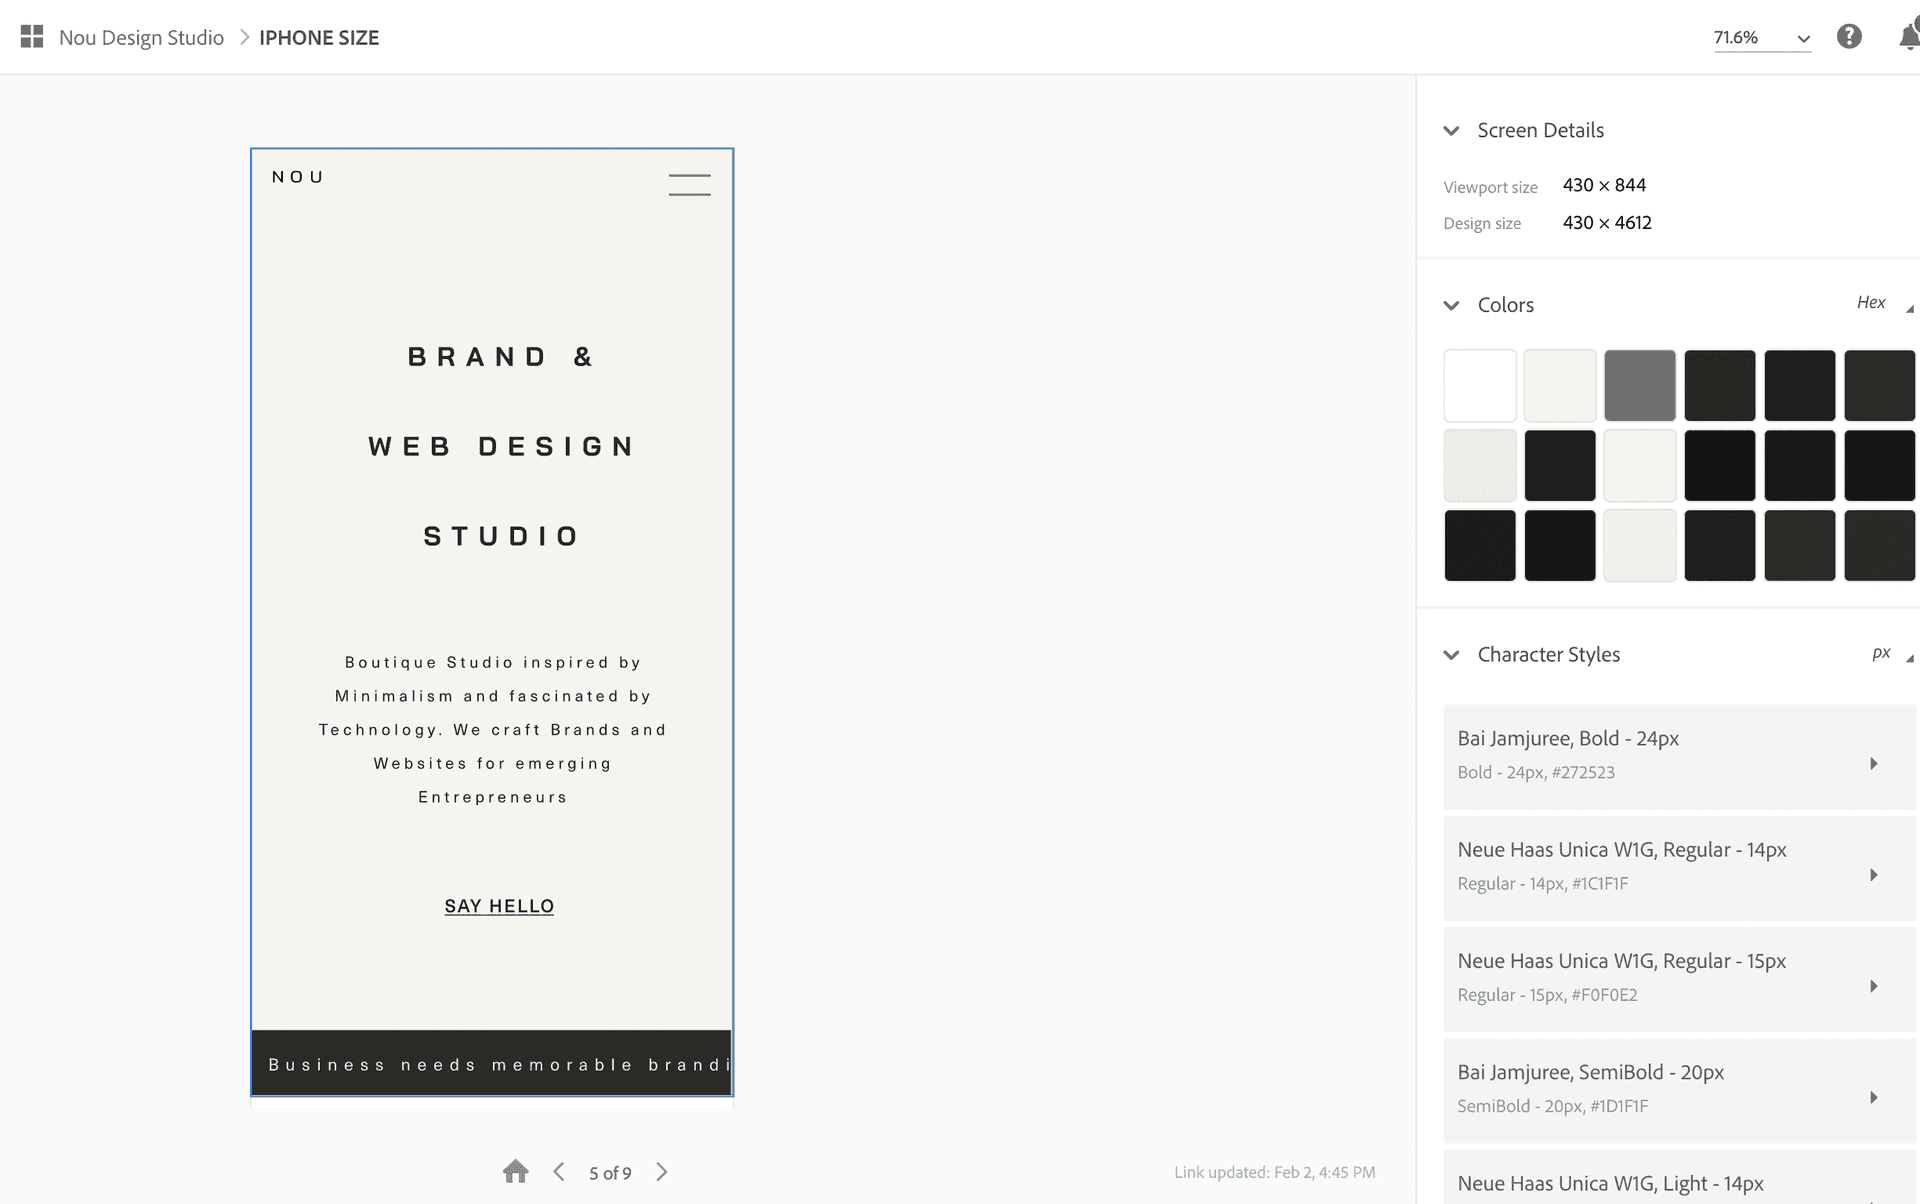This screenshot has height=1204, width=1920.
Task: Click the help question mark icon
Action: 1849,36
